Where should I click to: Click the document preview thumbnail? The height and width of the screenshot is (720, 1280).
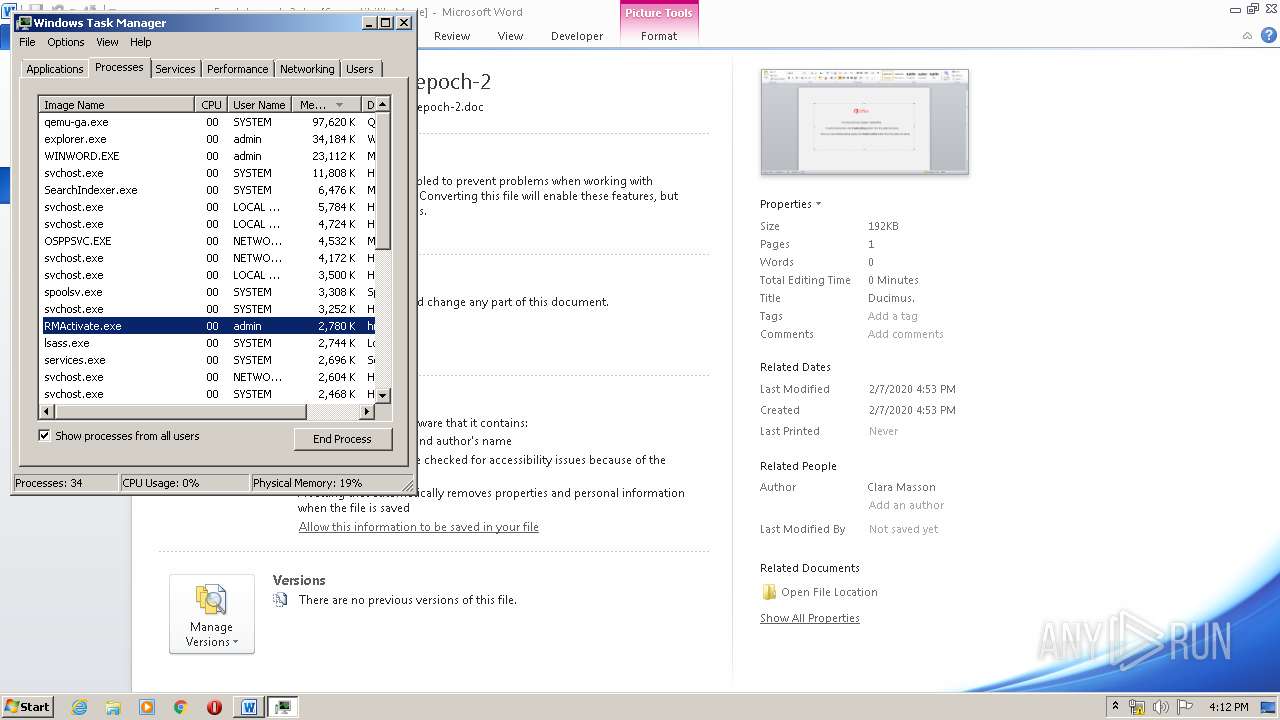864,122
